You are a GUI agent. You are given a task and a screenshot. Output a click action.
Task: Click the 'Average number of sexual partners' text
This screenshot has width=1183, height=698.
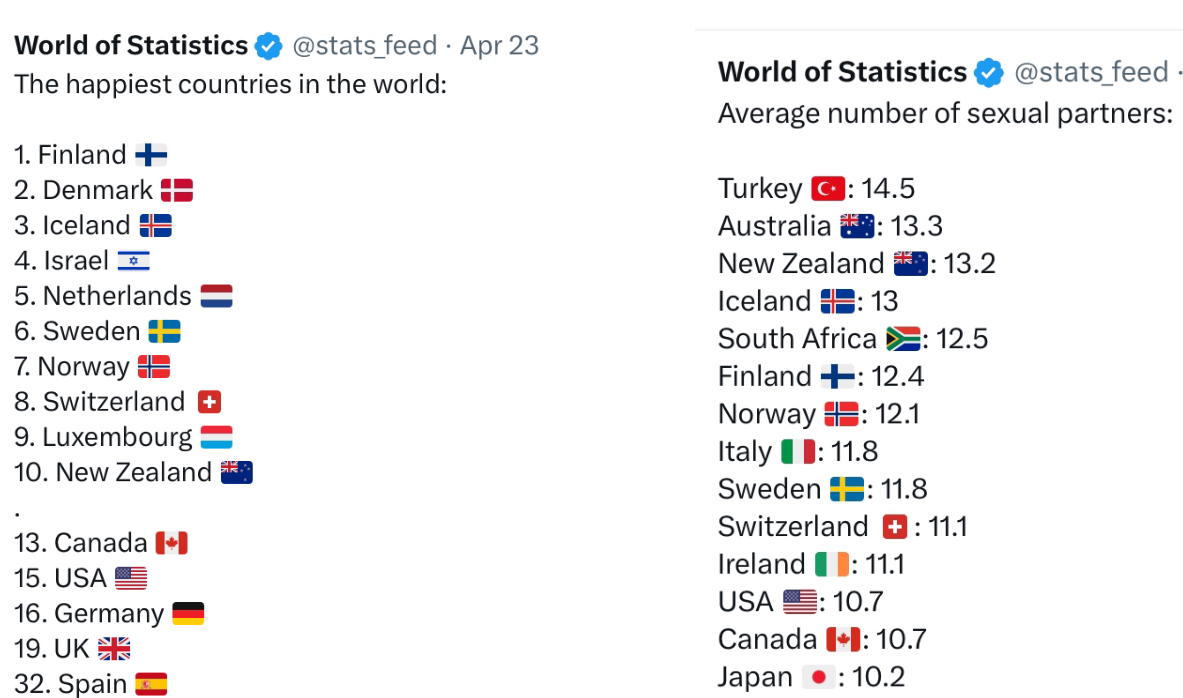944,114
